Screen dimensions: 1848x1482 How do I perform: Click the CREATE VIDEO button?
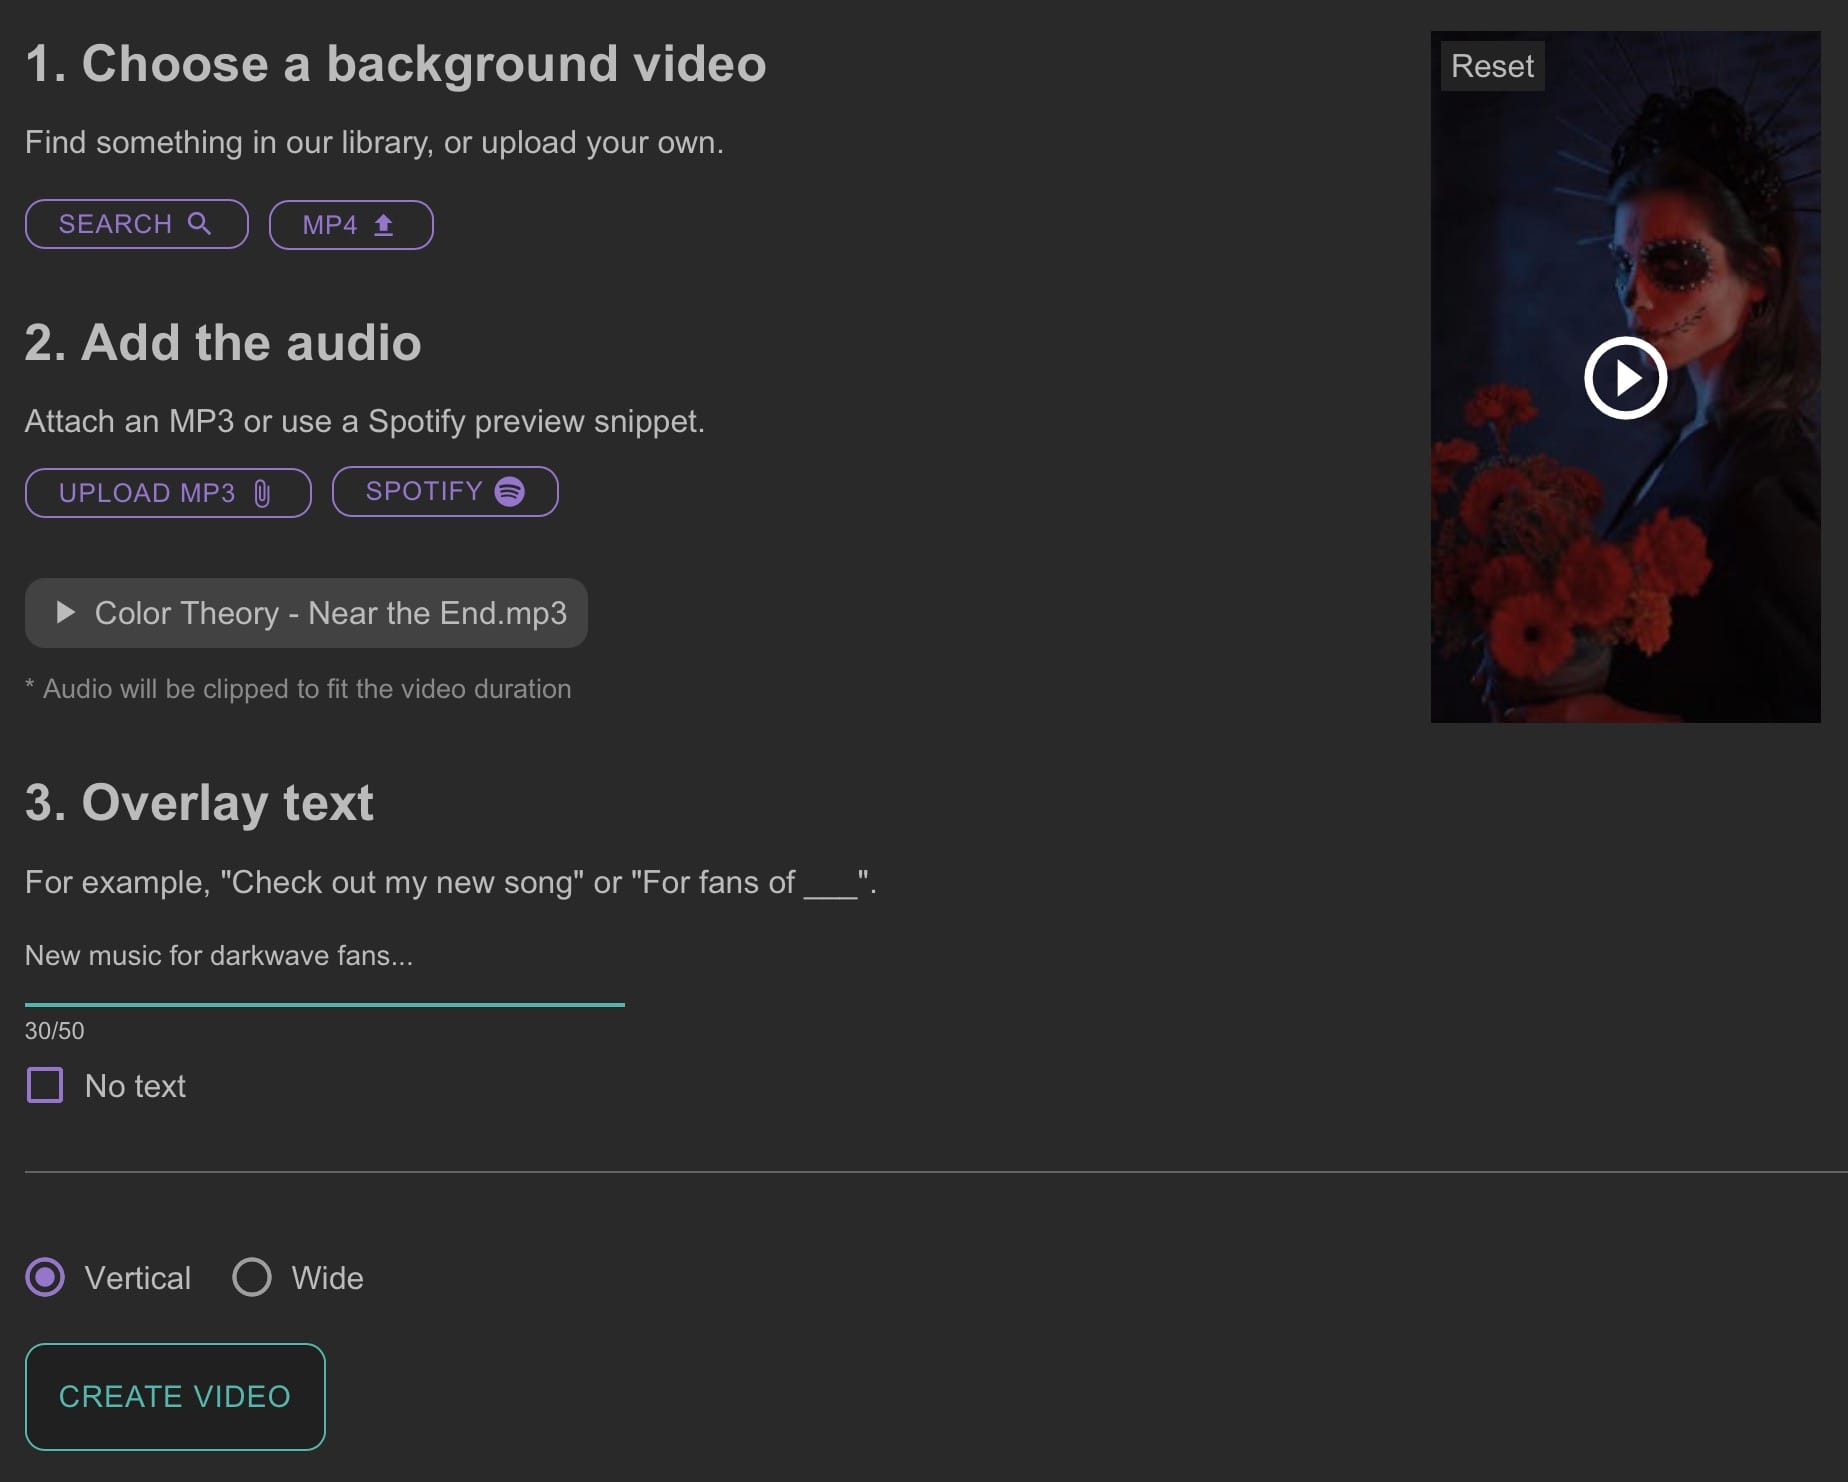[175, 1396]
